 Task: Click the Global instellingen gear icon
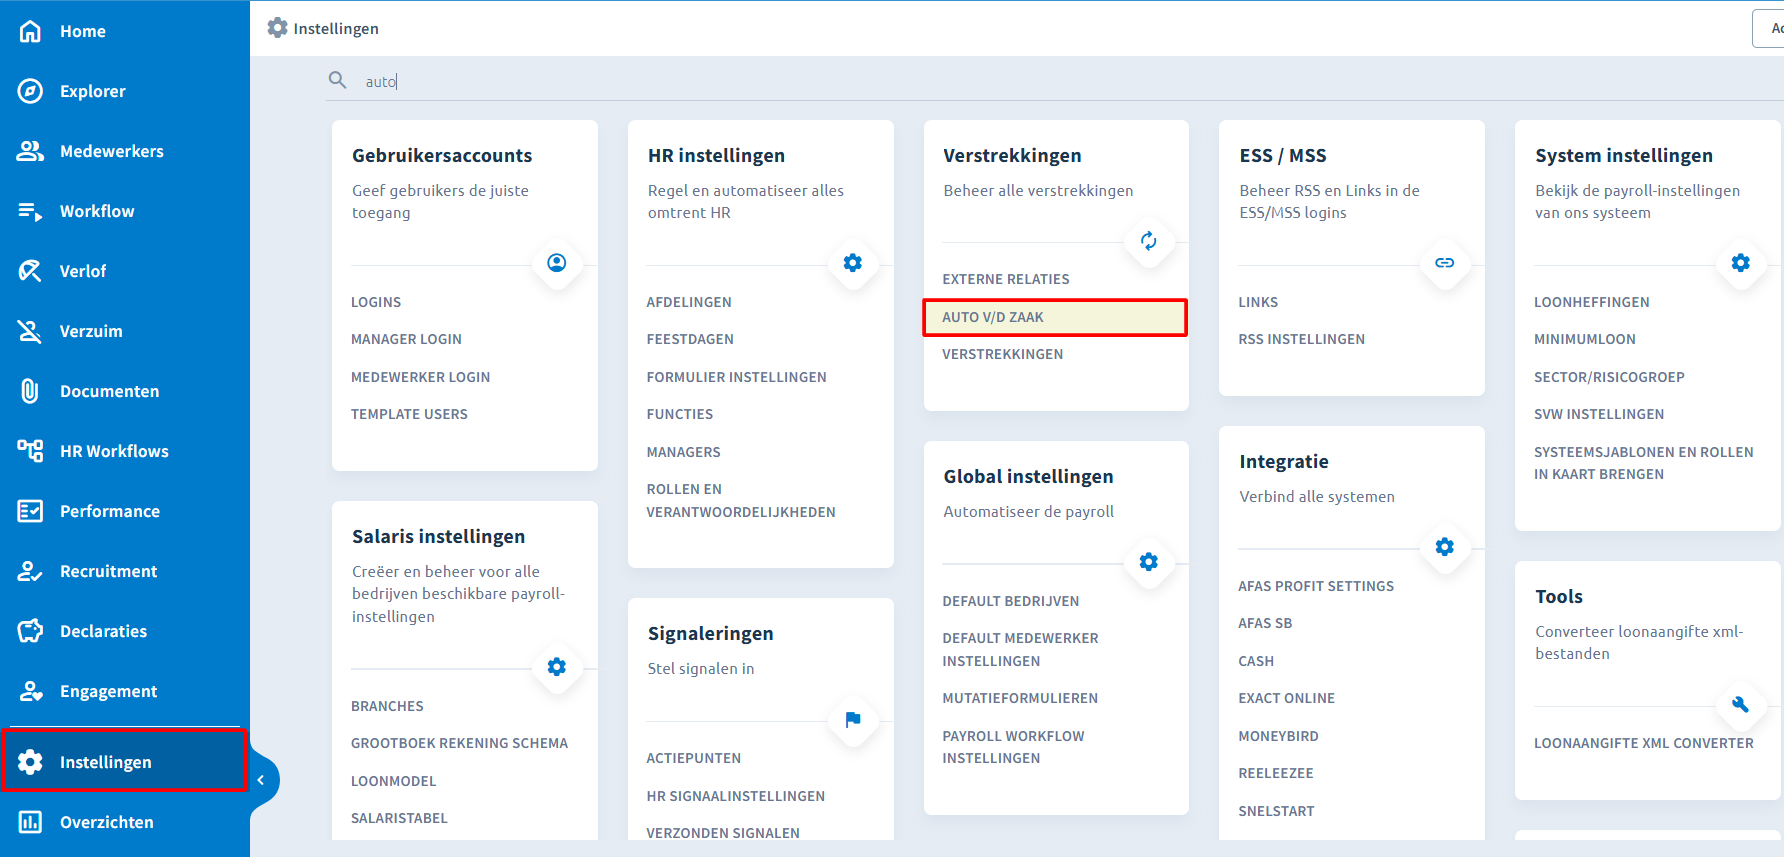(1149, 562)
